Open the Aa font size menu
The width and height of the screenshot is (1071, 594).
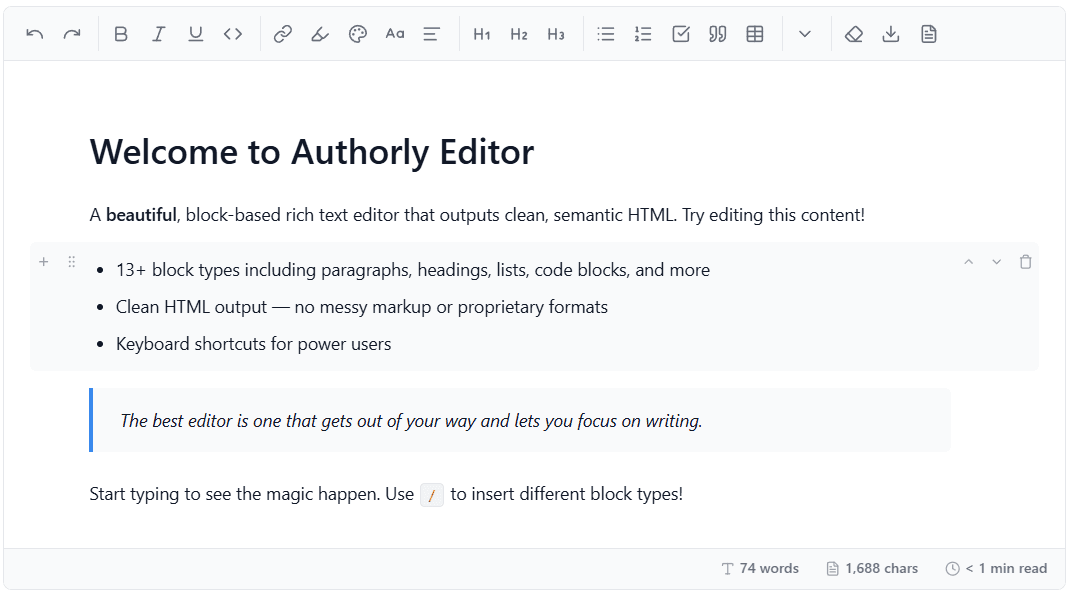point(395,34)
